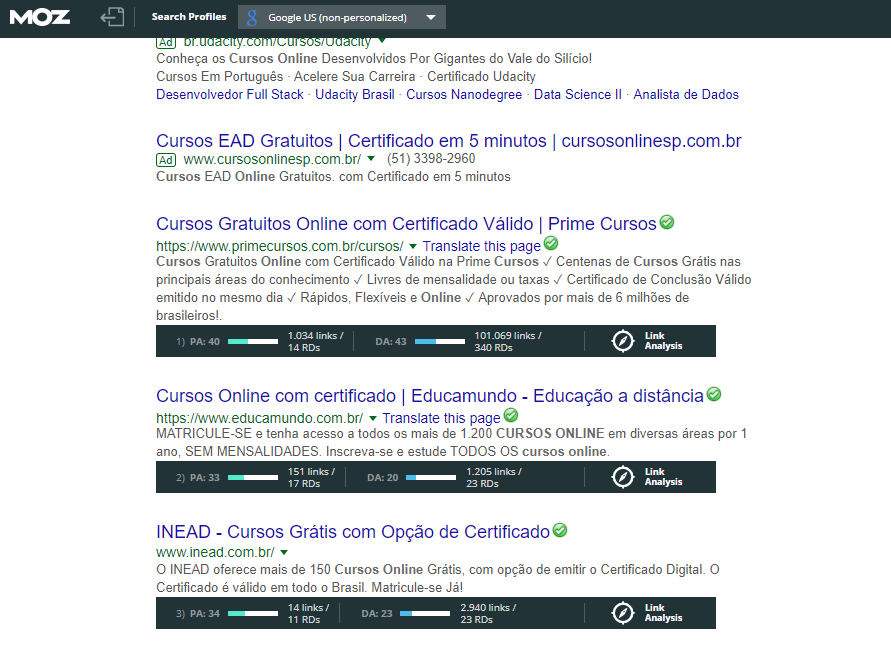This screenshot has width=891, height=652.
Task: Expand arrow next to primecursos.com.br URL
Action: tap(413, 247)
